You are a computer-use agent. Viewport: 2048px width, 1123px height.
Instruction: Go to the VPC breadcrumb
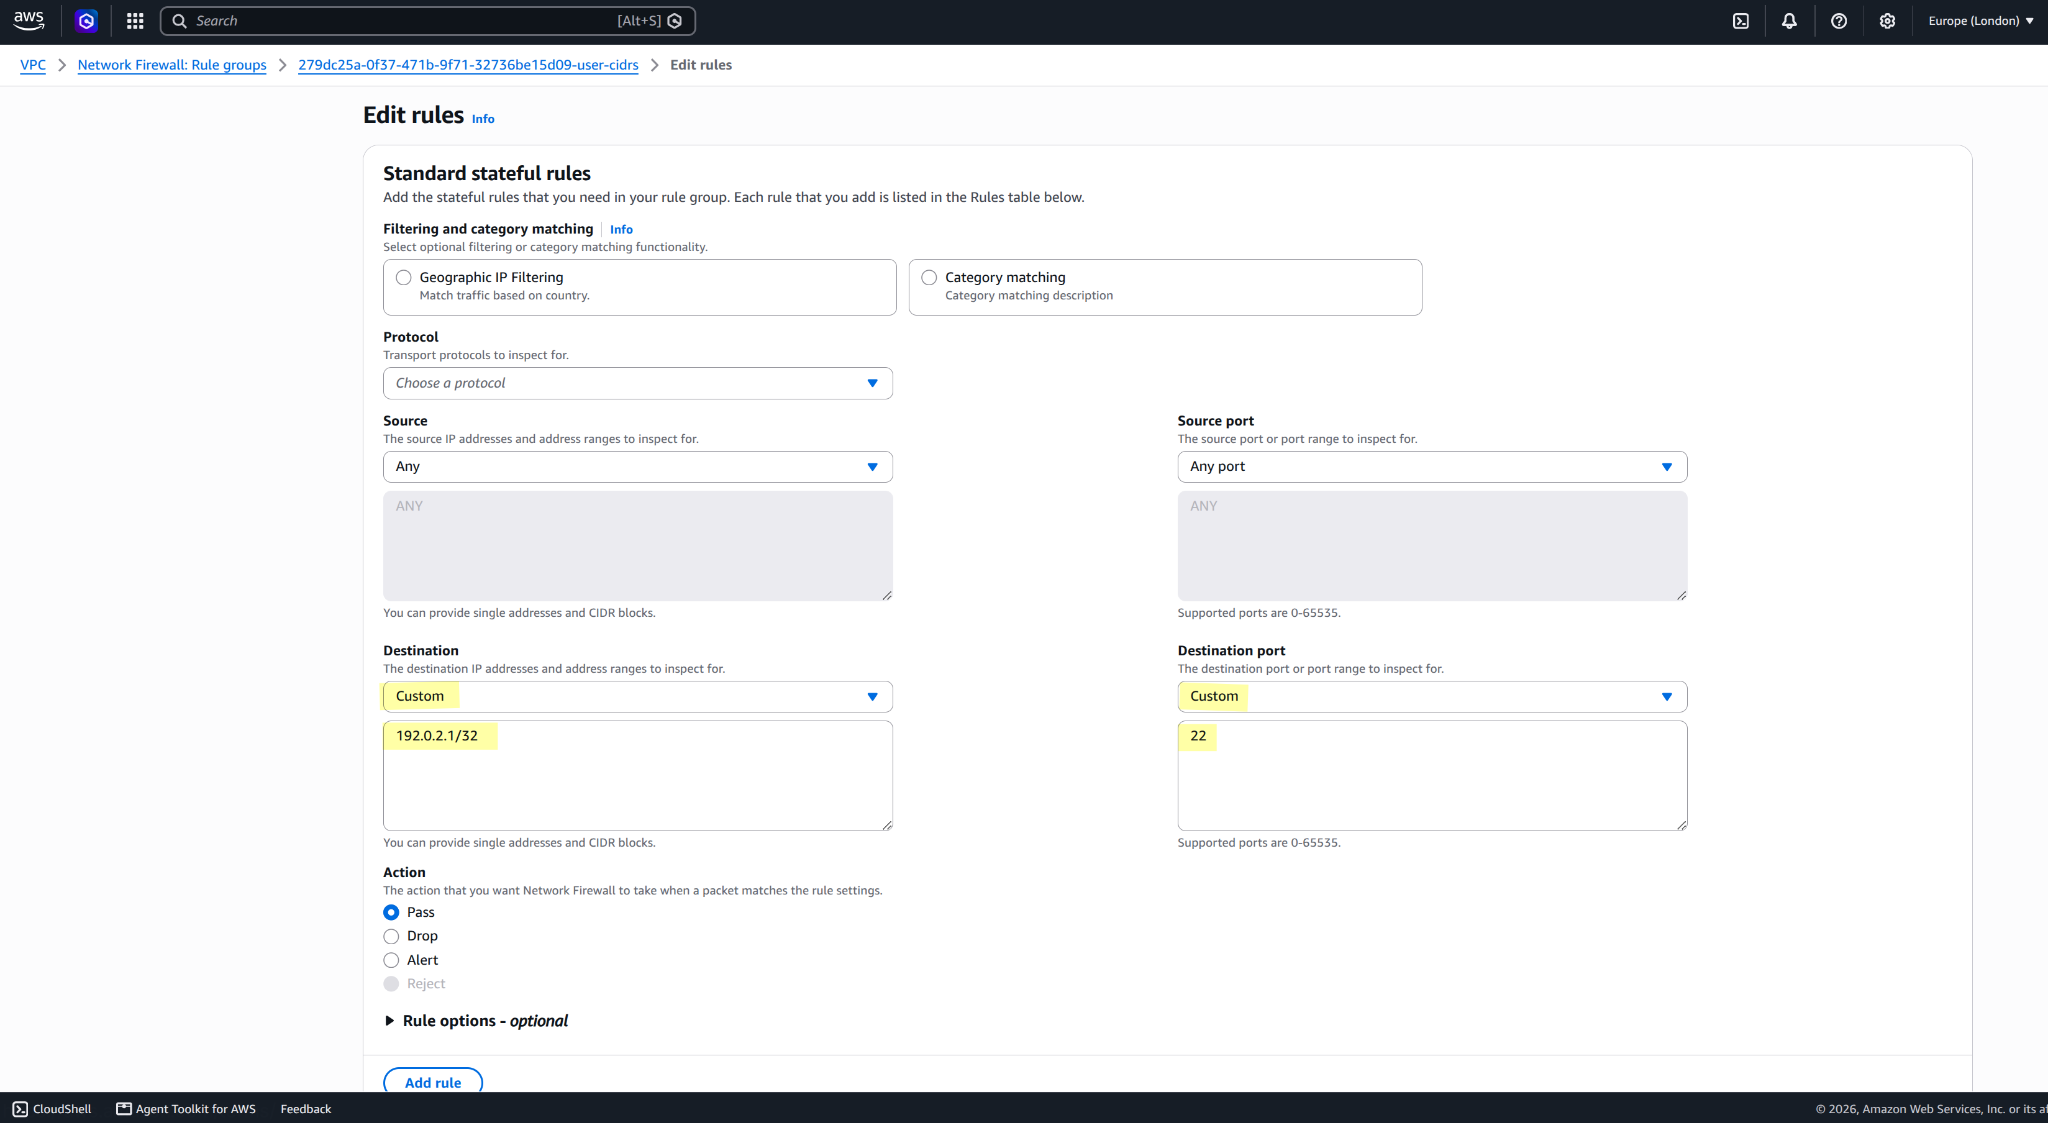pos(33,65)
